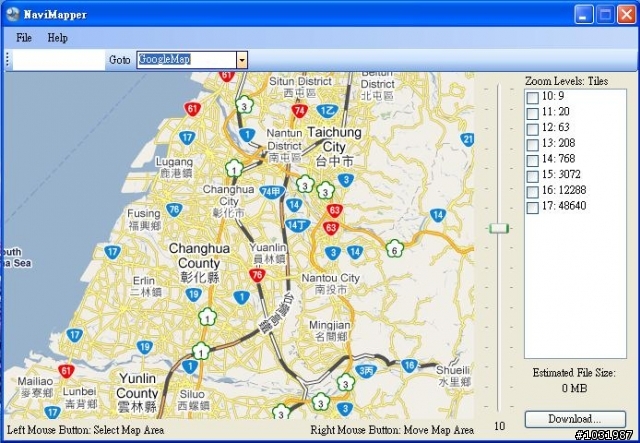Open the Help menu

click(x=58, y=38)
